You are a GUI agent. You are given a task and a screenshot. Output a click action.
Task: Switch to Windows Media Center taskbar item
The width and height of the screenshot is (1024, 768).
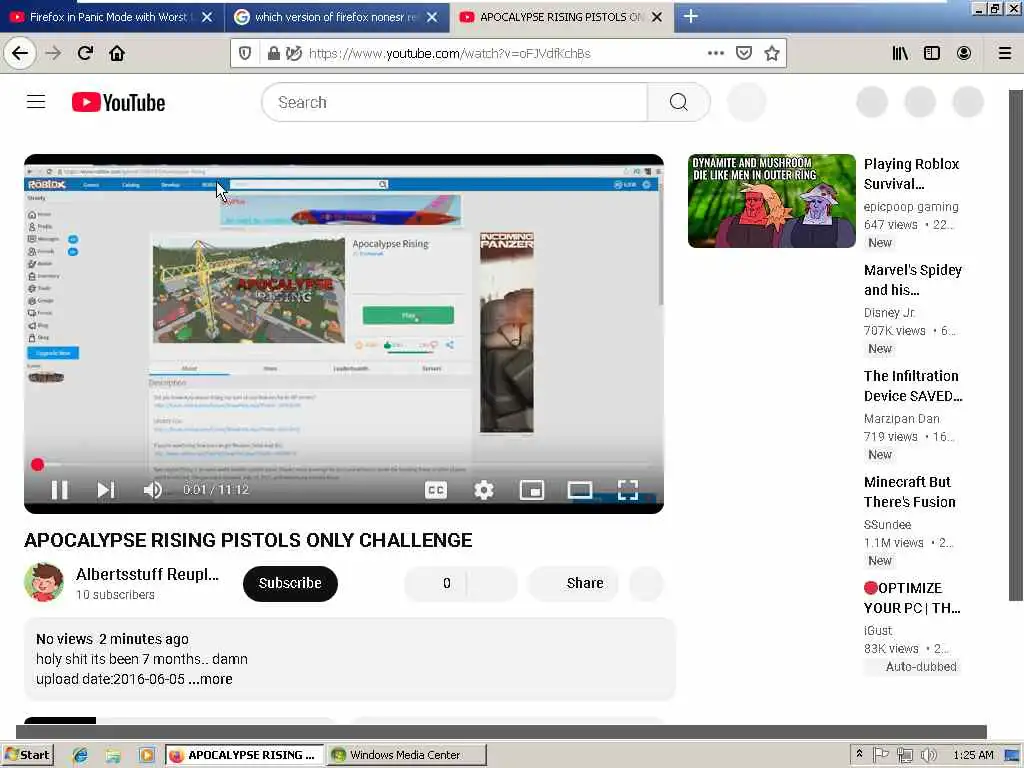(406, 755)
